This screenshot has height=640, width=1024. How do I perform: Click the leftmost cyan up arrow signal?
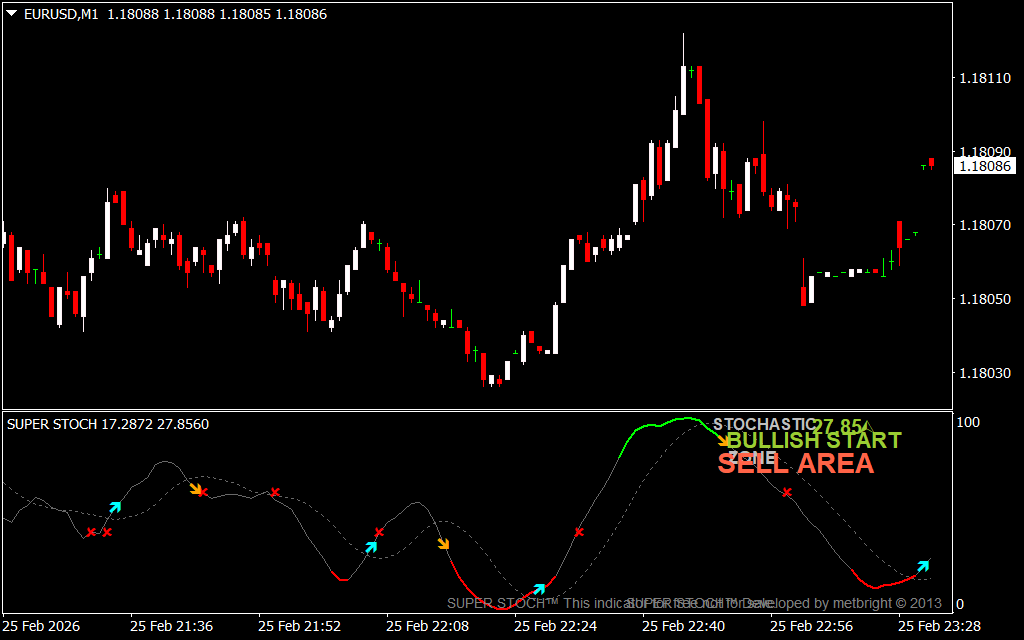pos(115,507)
